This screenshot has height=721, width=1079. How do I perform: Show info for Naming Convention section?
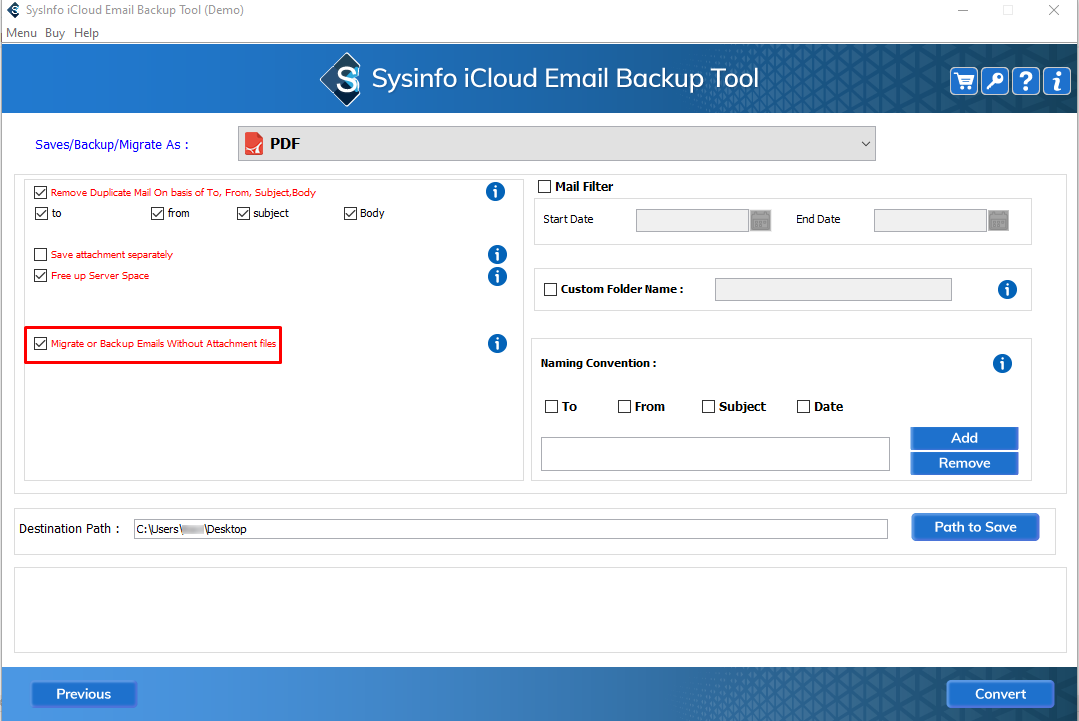(x=1002, y=364)
